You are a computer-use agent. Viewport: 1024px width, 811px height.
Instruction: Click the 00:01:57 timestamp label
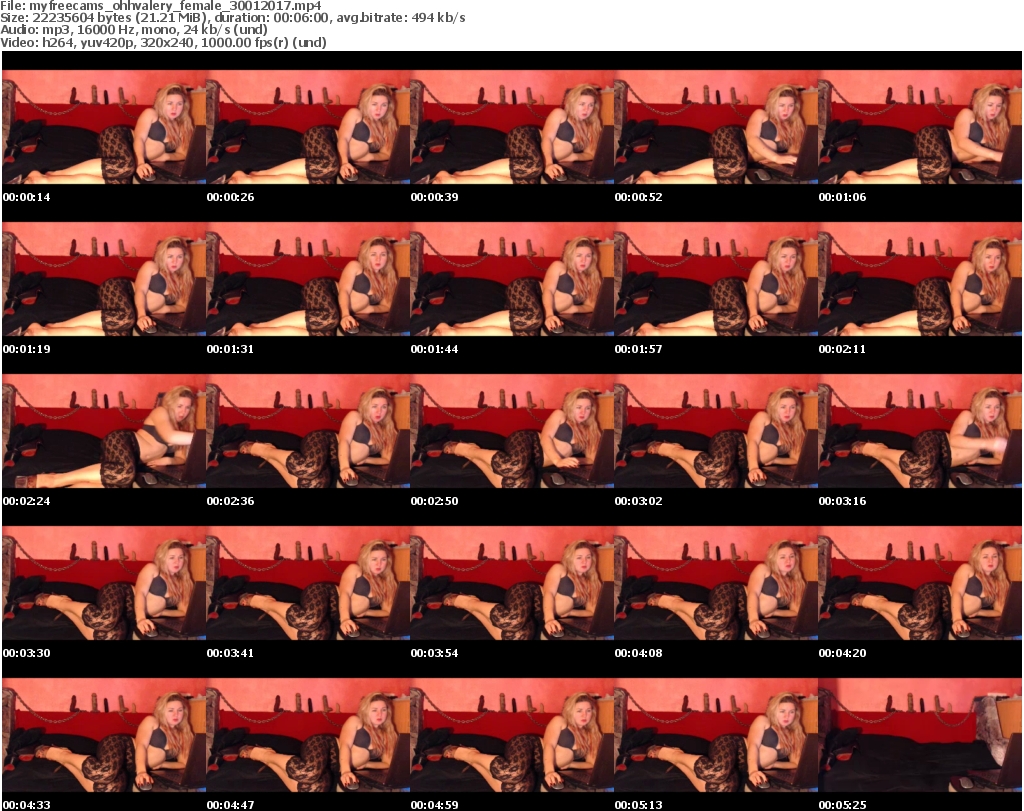638,349
